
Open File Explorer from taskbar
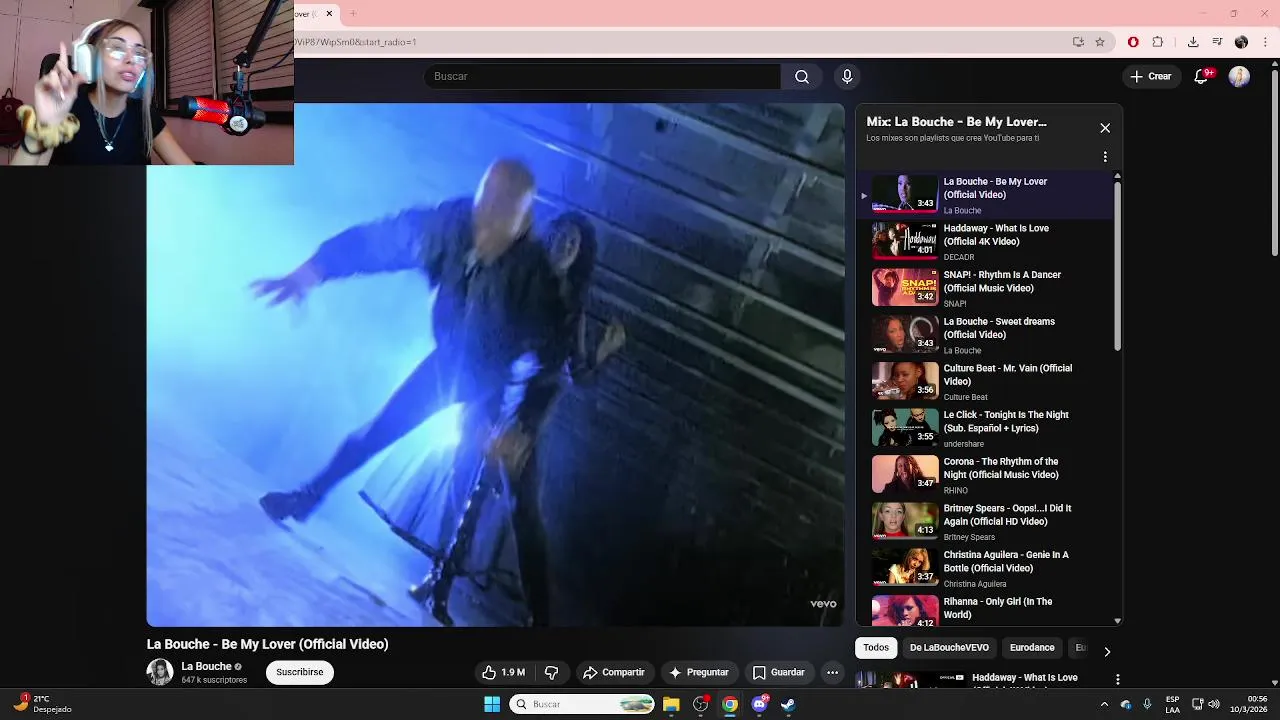coord(671,704)
